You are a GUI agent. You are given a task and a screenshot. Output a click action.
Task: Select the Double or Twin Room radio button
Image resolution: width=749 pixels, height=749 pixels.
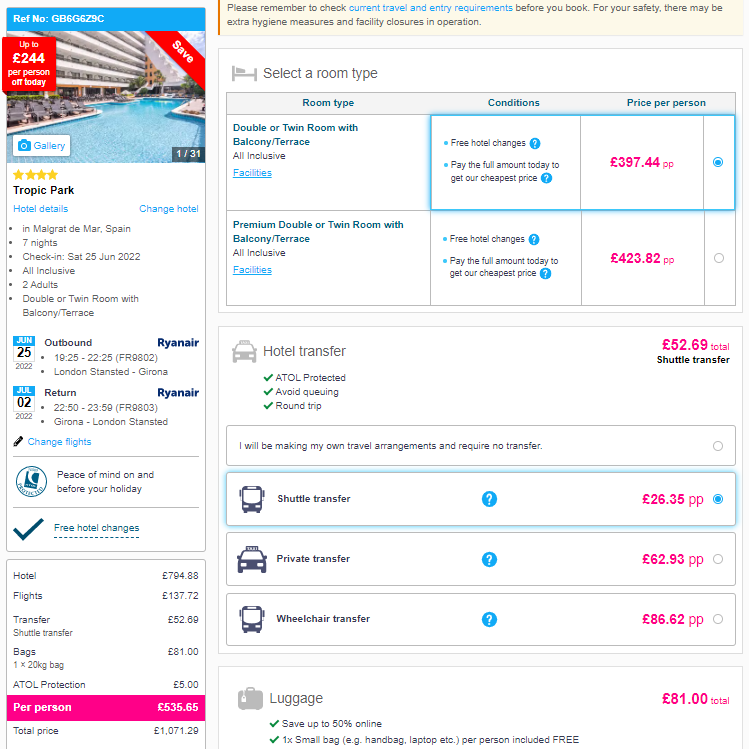pos(717,162)
